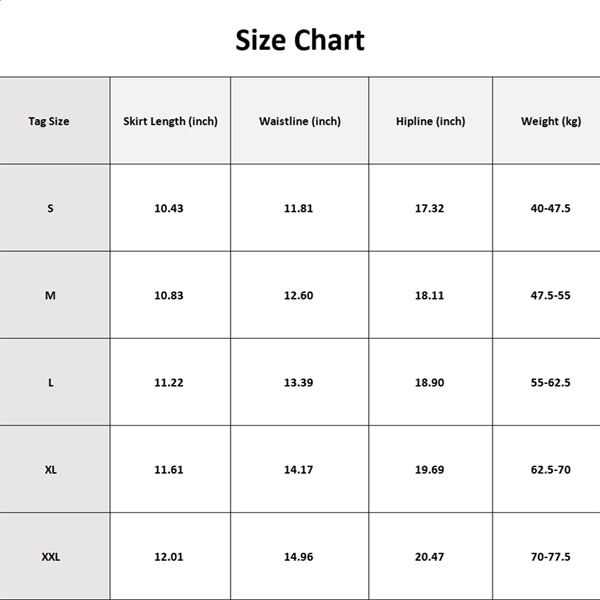Select skirt length value 10.43

point(169,208)
